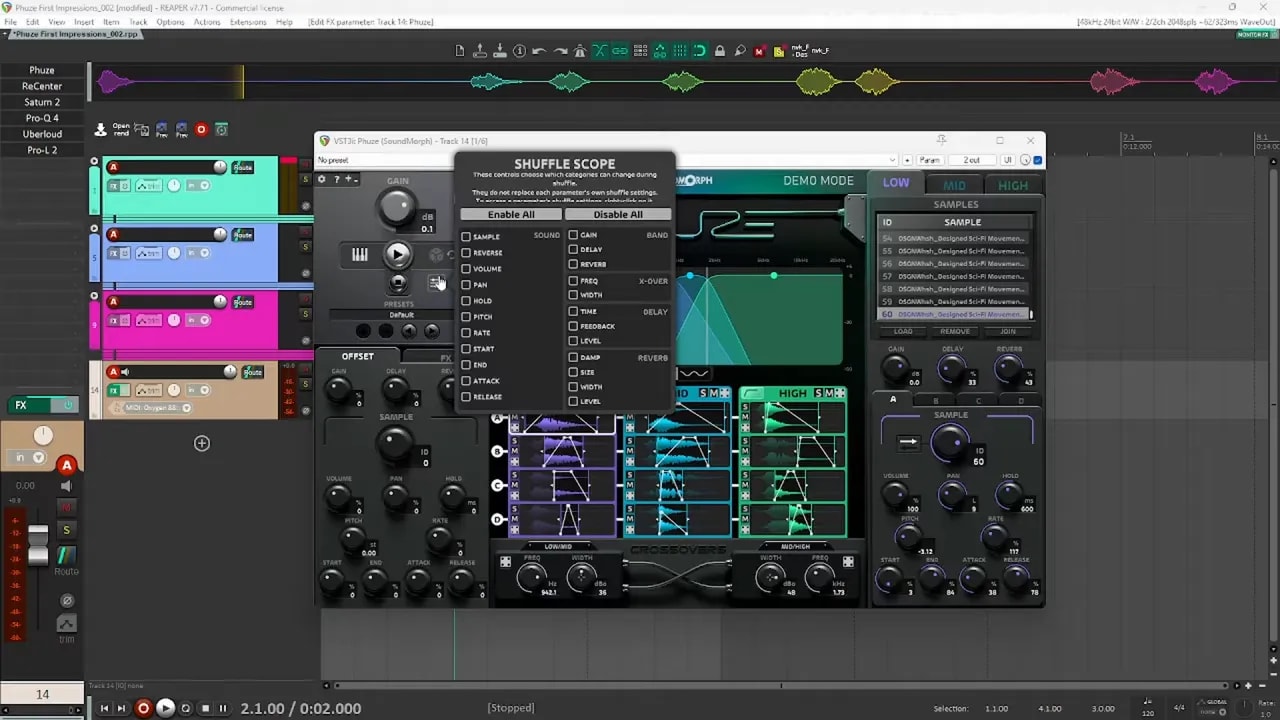Click the red toolbar record icon
This screenshot has height=720, width=1280.
[201, 129]
